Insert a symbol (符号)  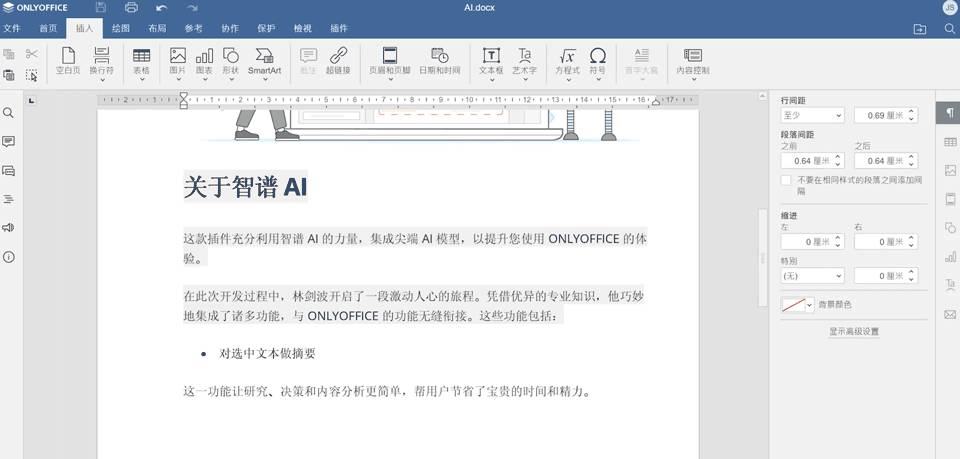click(x=598, y=61)
